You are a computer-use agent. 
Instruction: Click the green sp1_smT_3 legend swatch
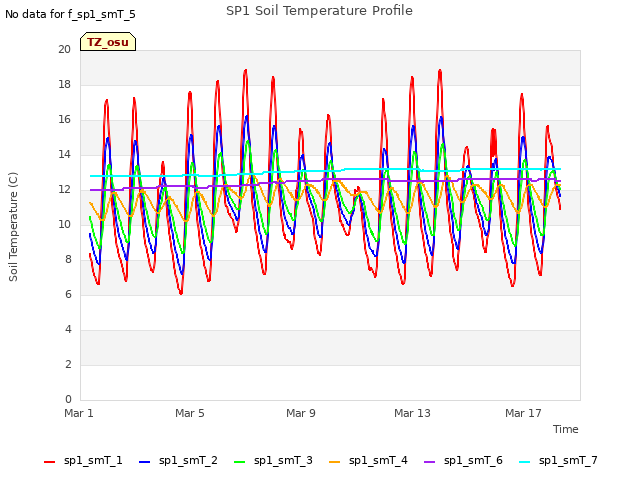coord(240,462)
